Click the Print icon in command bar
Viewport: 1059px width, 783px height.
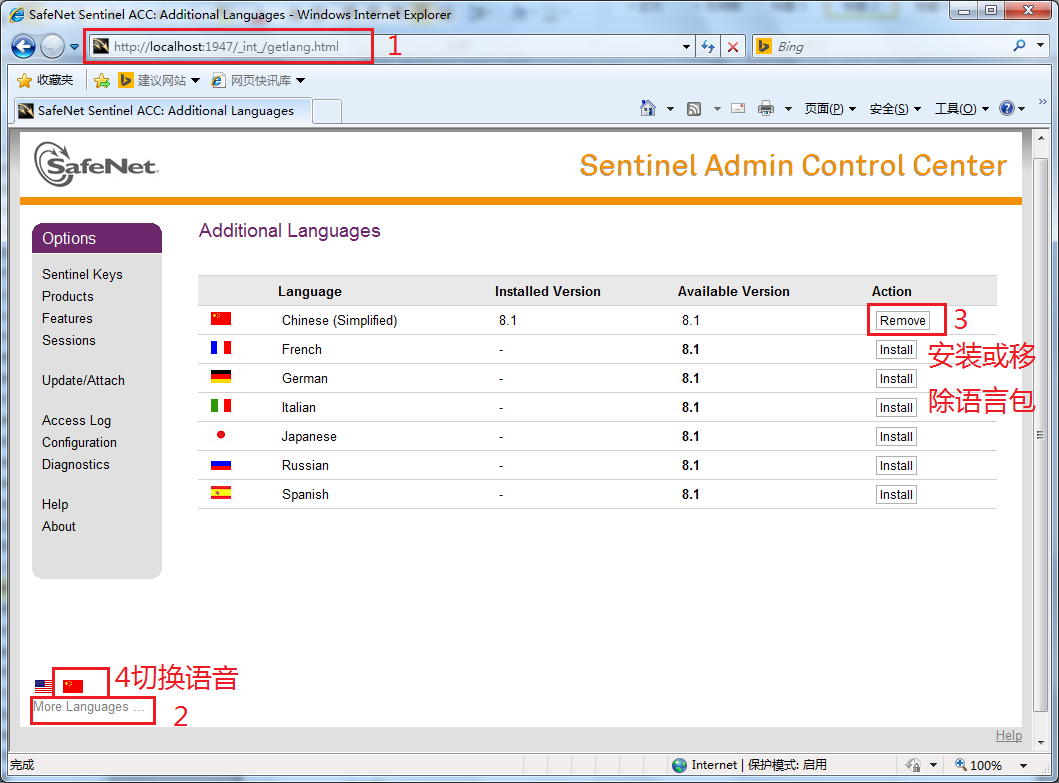(766, 109)
